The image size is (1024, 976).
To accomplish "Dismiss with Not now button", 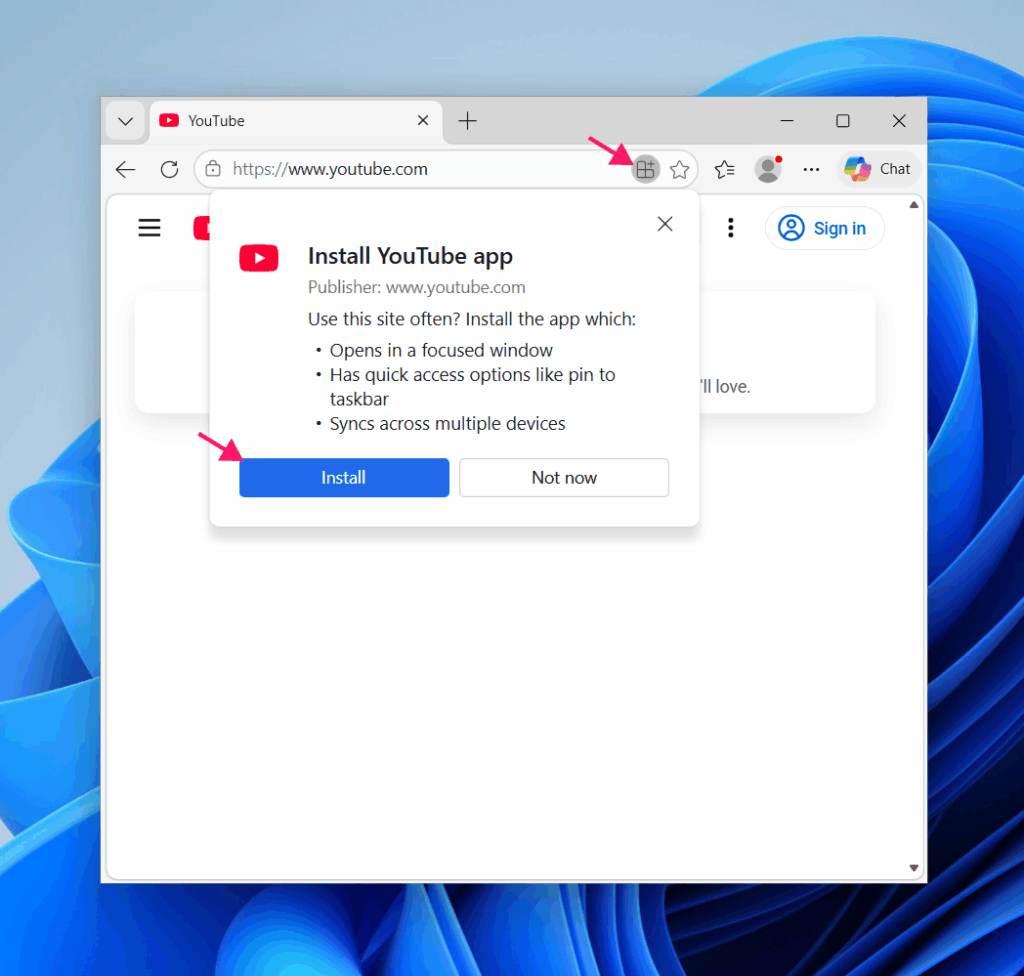I will pyautogui.click(x=564, y=478).
